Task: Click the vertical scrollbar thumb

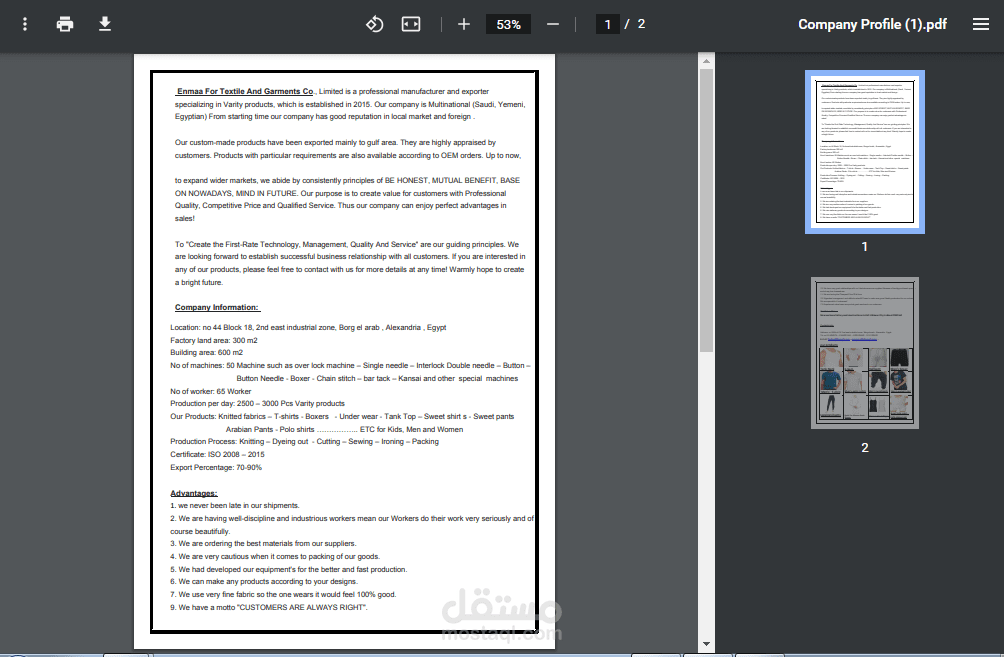Action: pos(706,210)
